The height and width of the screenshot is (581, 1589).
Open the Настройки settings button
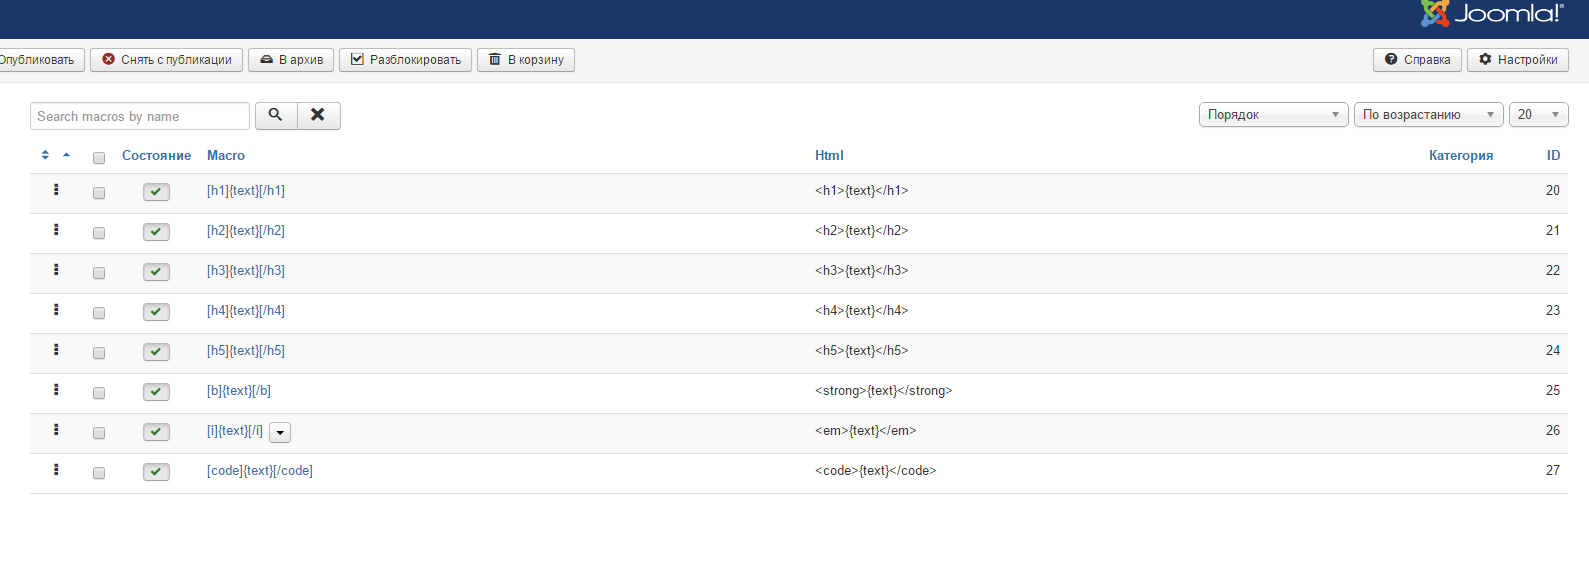tap(1517, 60)
